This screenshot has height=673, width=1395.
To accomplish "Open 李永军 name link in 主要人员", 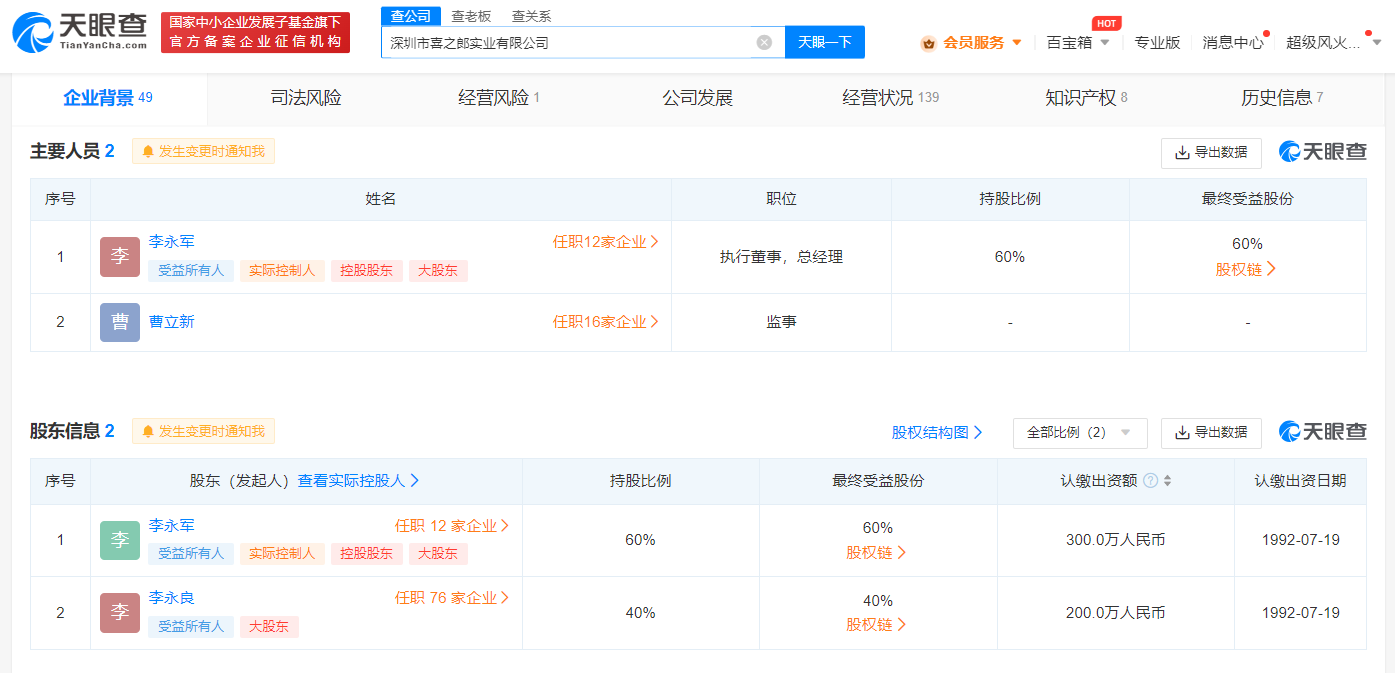I will point(172,241).
